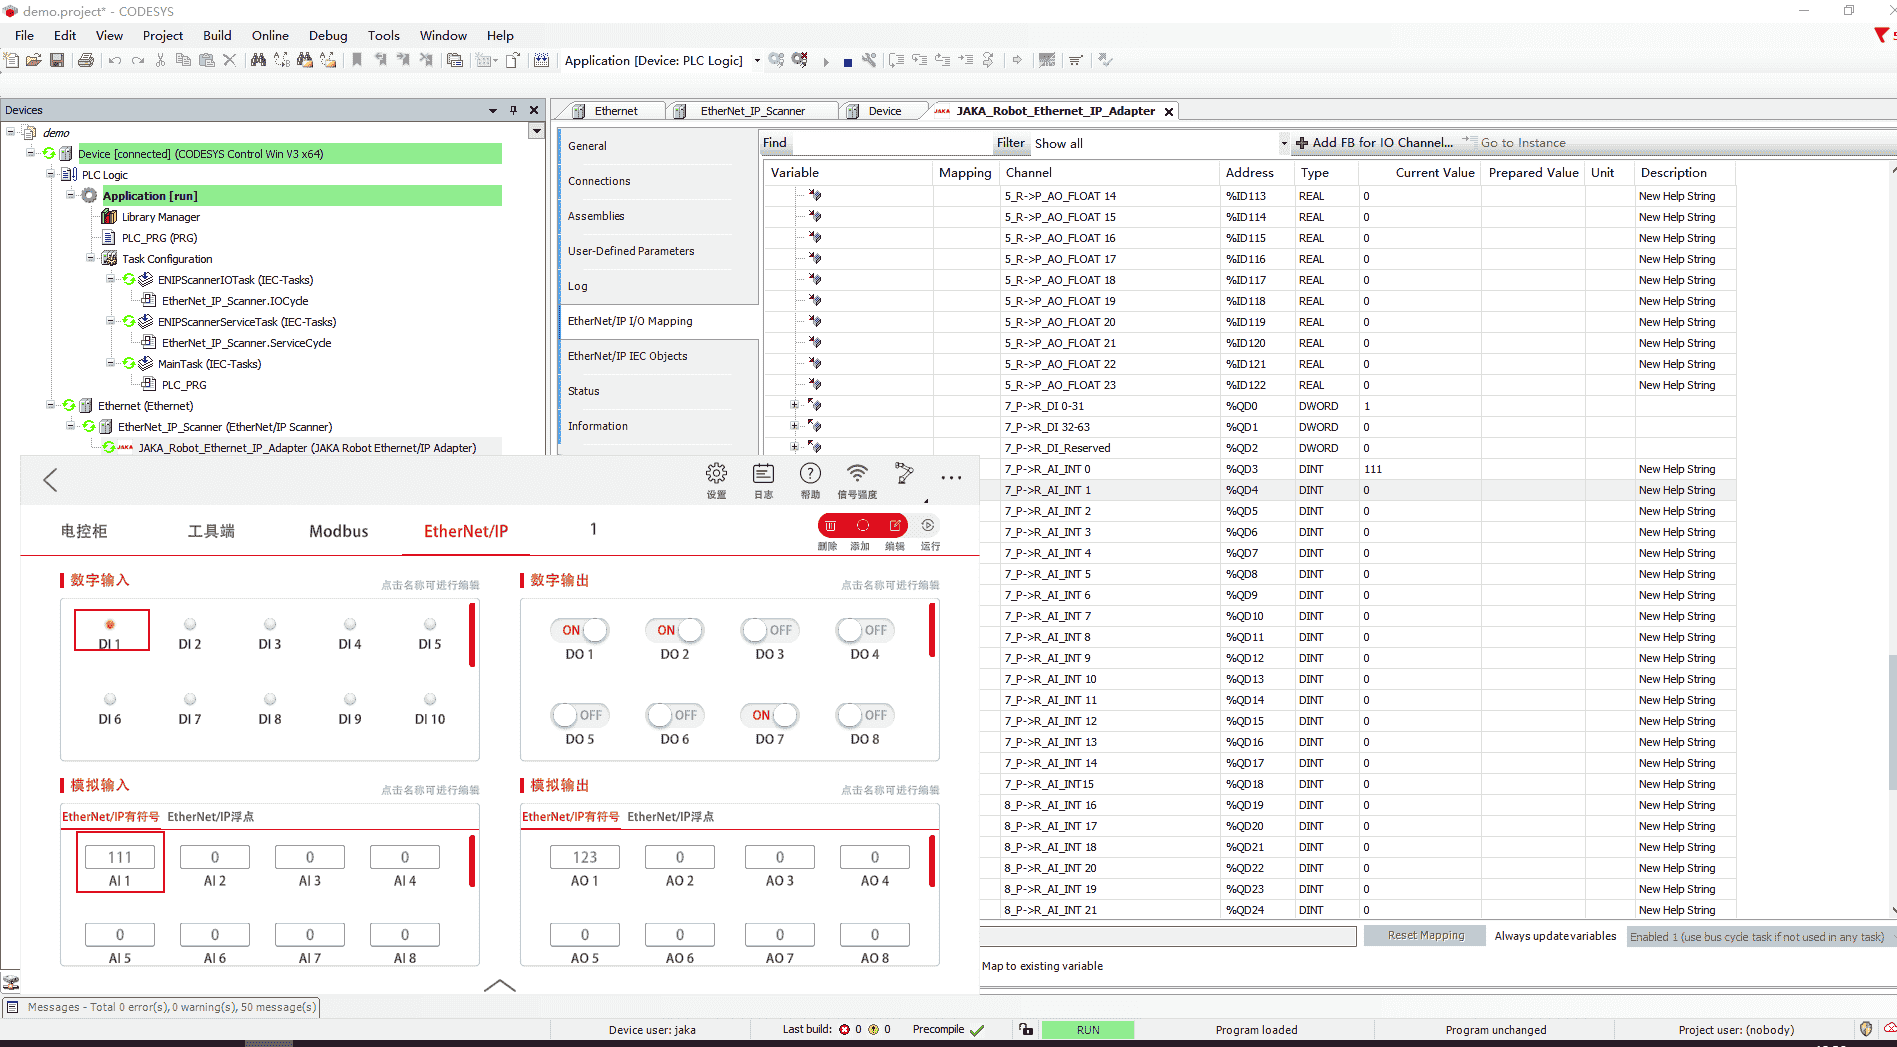Open the Debug menu
1897x1047 pixels.
tap(327, 35)
